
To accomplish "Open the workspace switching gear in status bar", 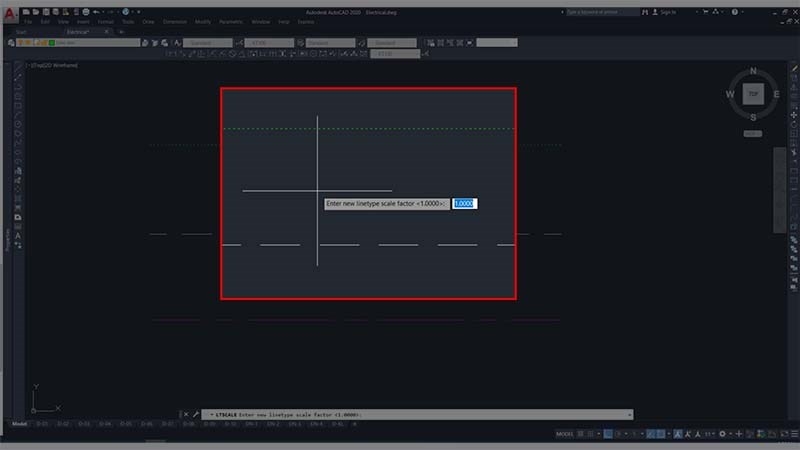I will pyautogui.click(x=722, y=434).
